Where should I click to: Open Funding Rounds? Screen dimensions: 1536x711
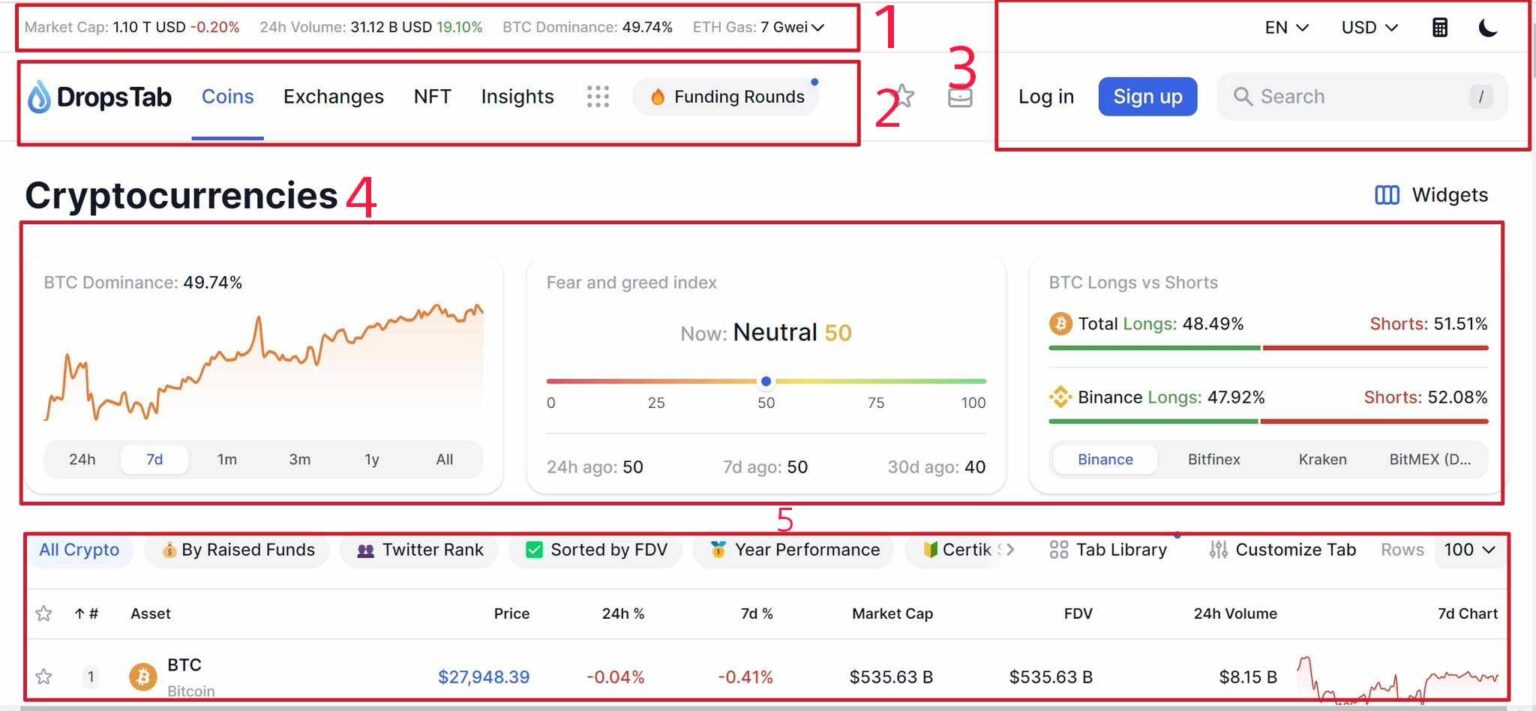tap(726, 97)
